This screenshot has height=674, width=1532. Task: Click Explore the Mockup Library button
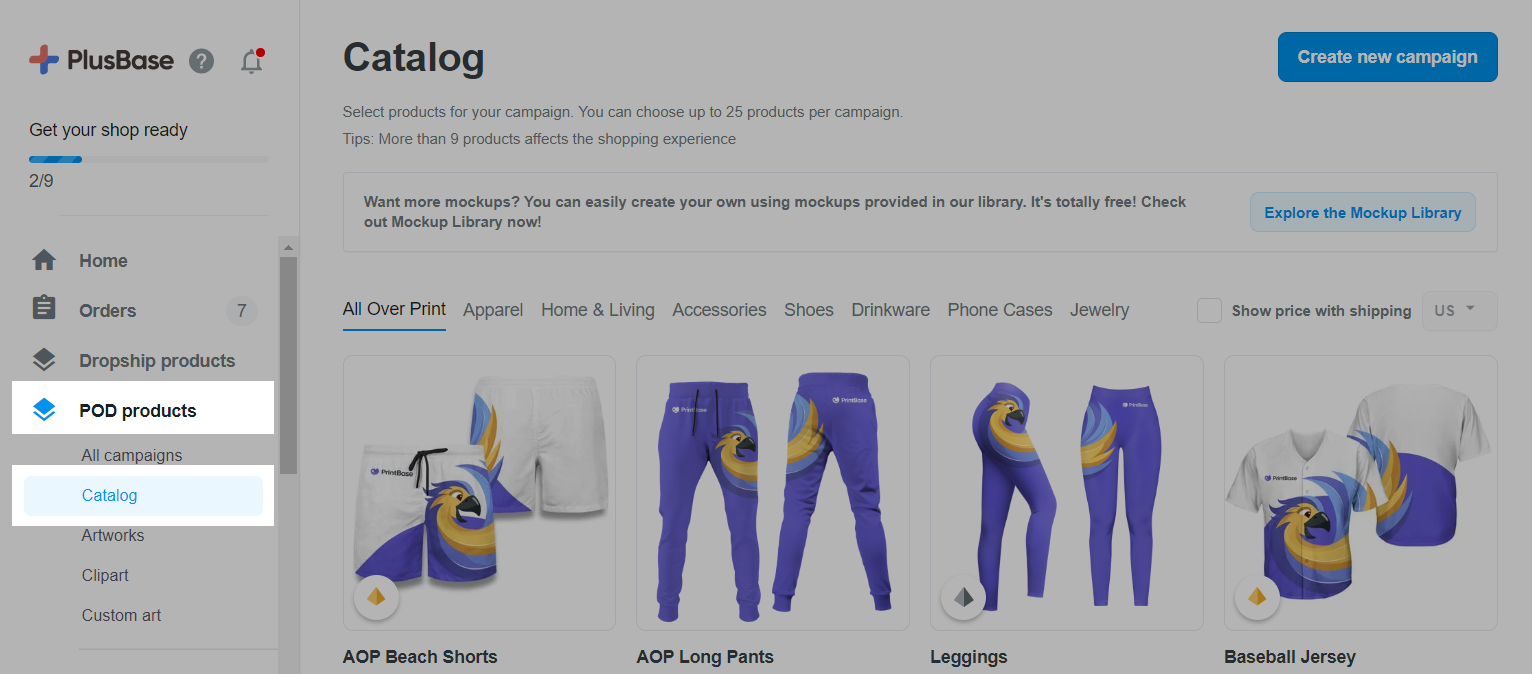pos(1362,212)
